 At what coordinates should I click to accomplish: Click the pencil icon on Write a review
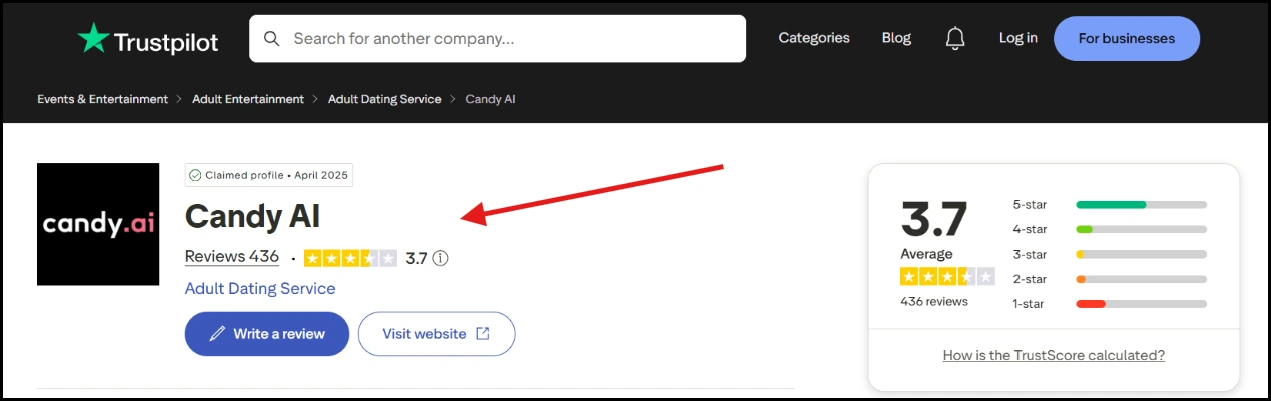(x=217, y=334)
